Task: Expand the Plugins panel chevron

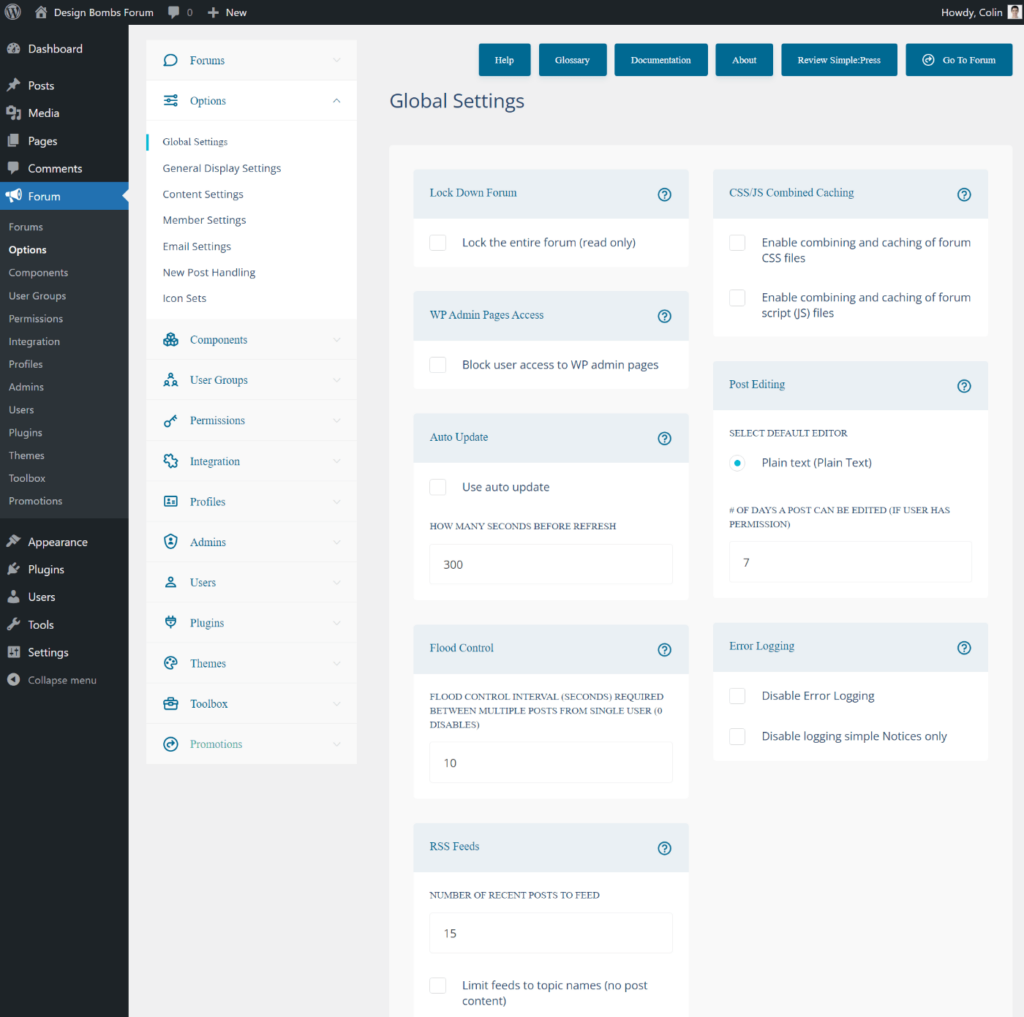Action: 336,623
